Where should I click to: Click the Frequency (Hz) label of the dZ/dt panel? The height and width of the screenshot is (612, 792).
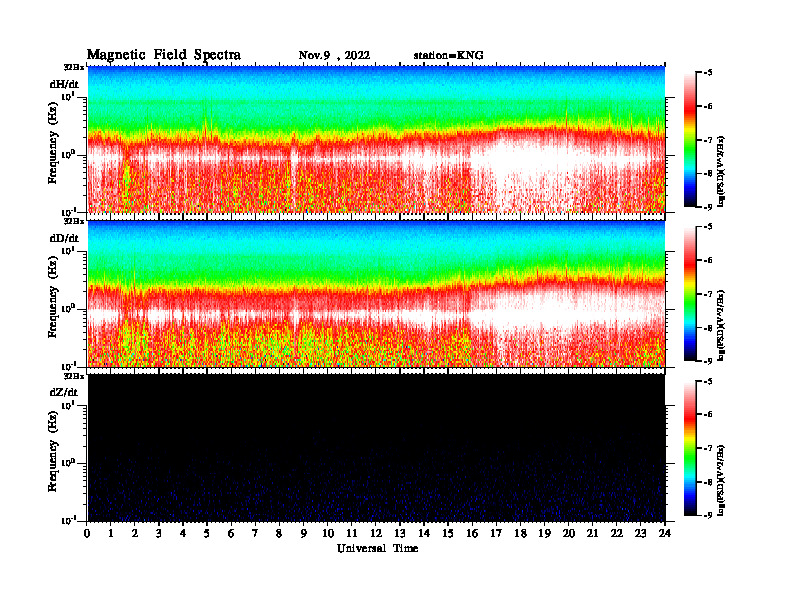(x=53, y=451)
